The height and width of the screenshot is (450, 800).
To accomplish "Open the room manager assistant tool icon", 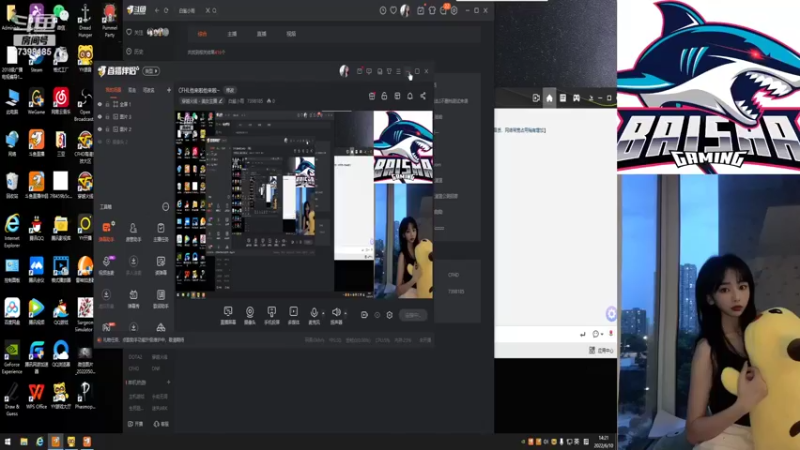I will tap(133, 231).
